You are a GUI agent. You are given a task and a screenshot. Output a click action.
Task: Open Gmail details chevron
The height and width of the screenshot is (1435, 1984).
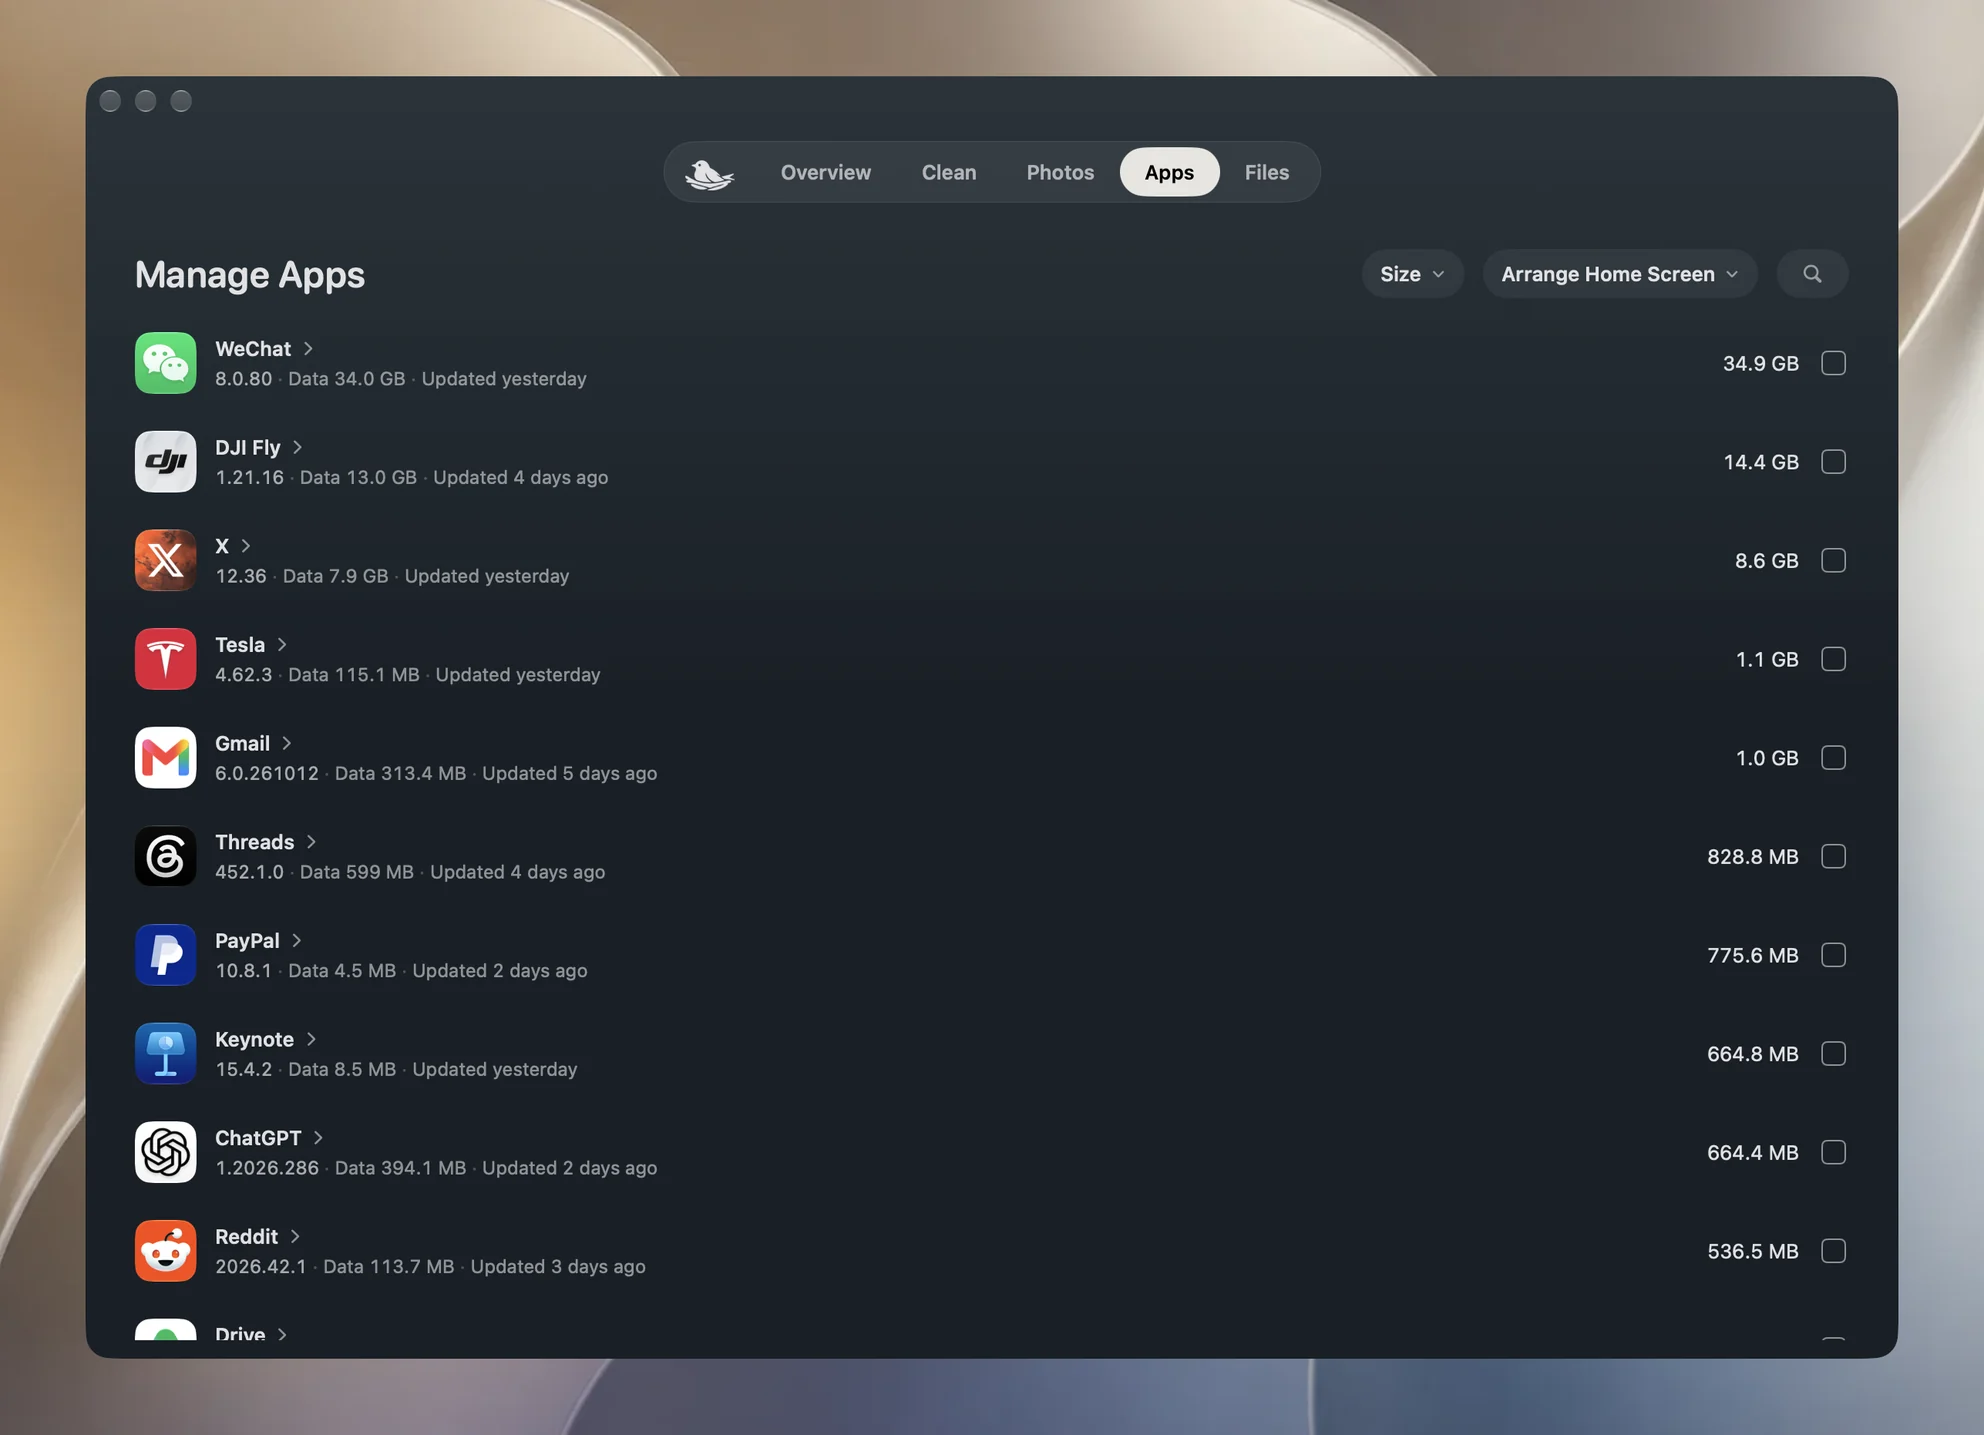tap(287, 743)
